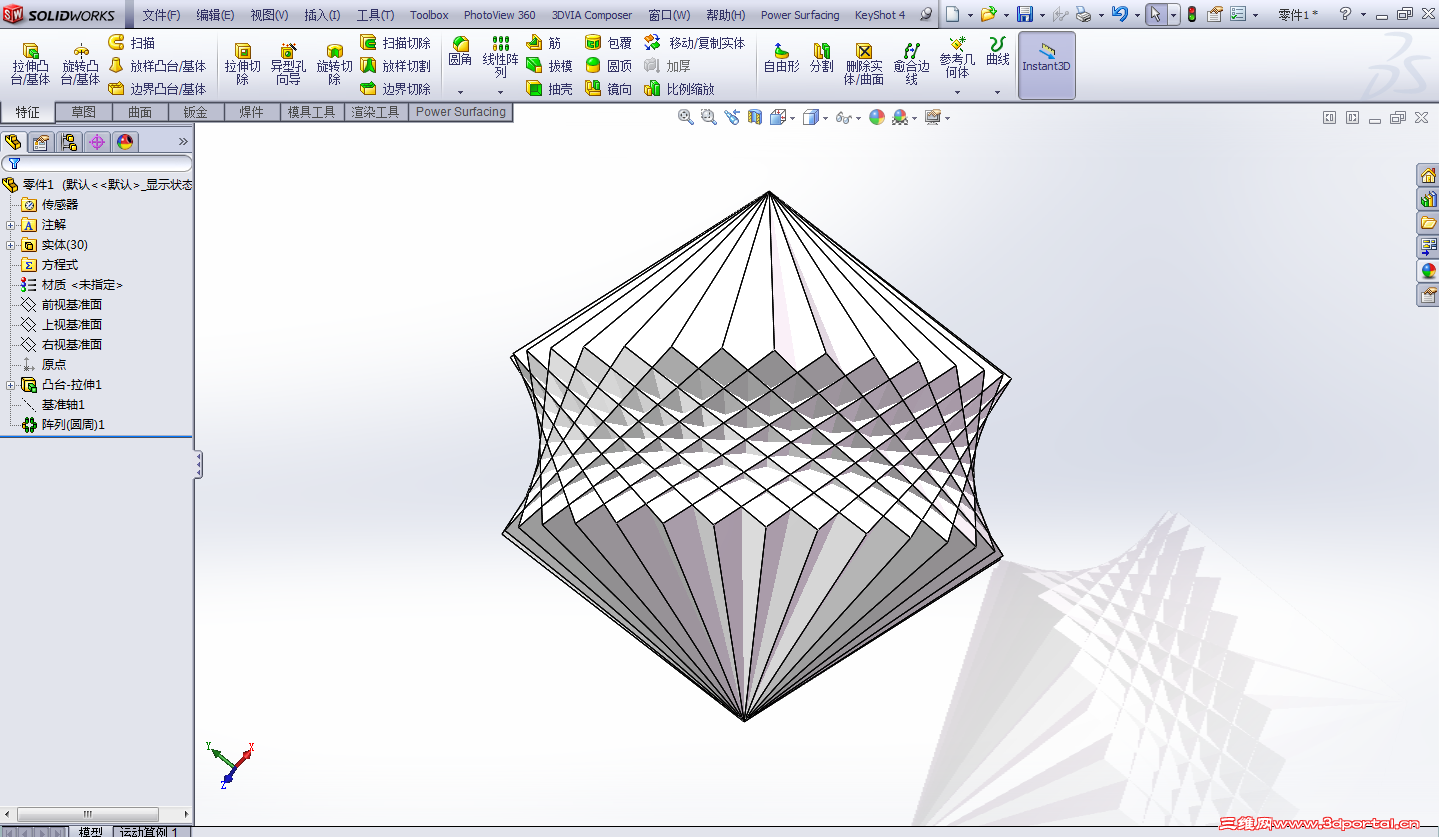Click the Zoom to Fit magnifier icon

[x=685, y=117]
